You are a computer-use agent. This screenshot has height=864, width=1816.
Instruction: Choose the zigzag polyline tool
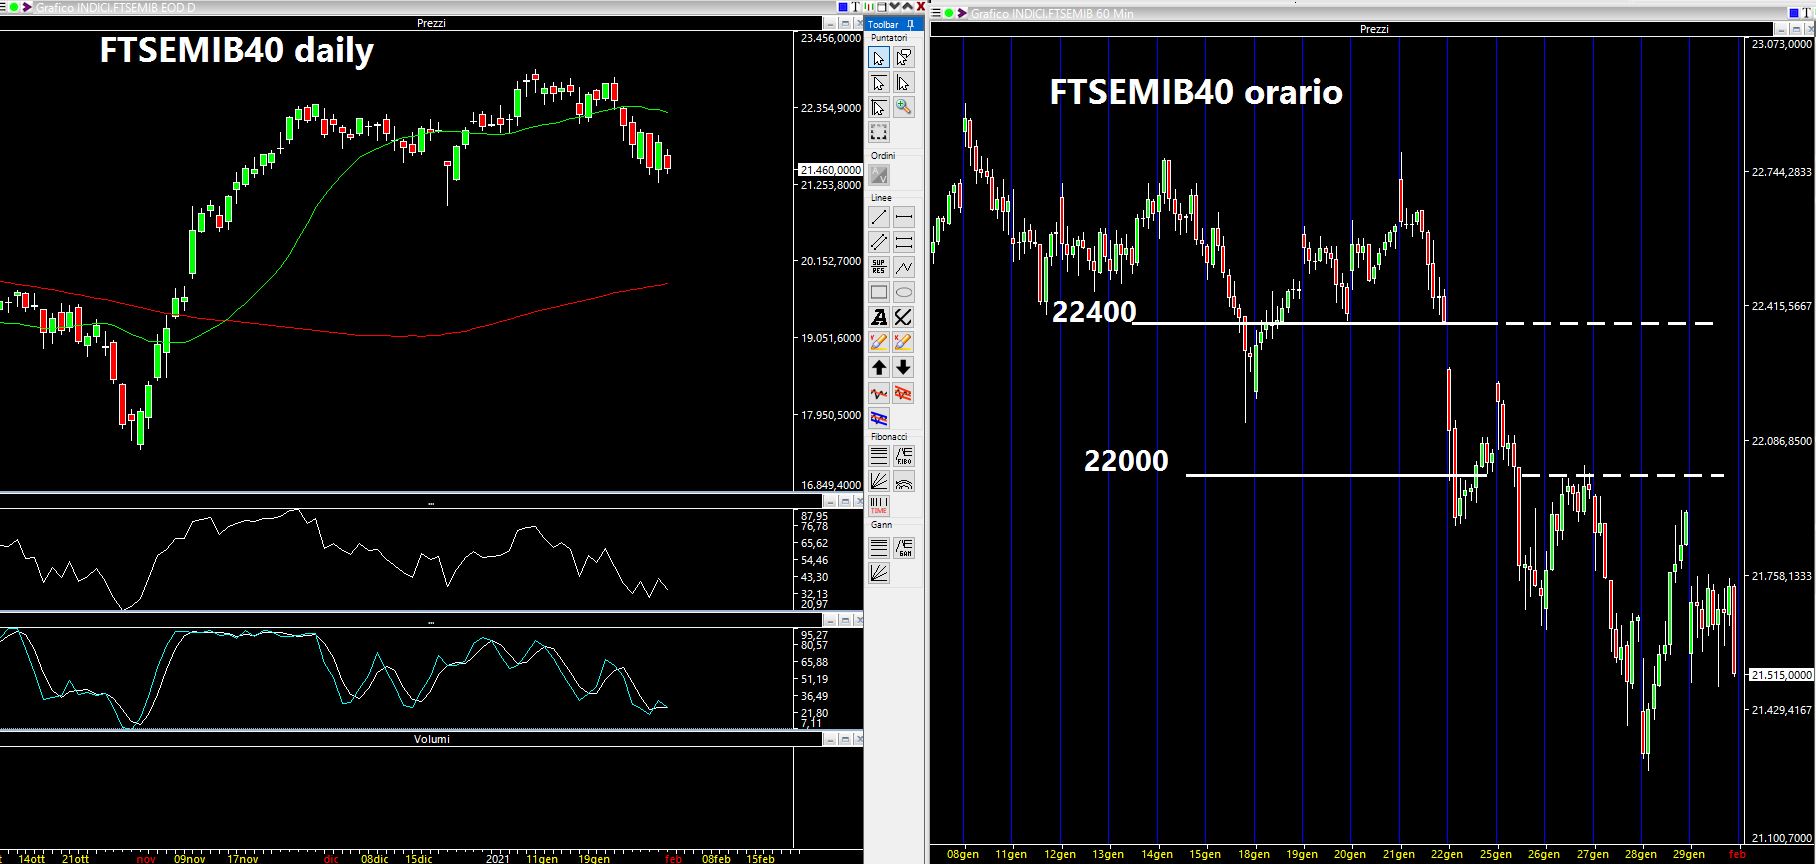tap(903, 267)
